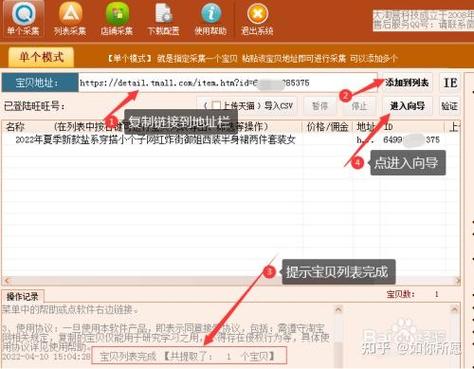The image size is (474, 369).
Task: Click 导入CSV button
Action: [278, 106]
